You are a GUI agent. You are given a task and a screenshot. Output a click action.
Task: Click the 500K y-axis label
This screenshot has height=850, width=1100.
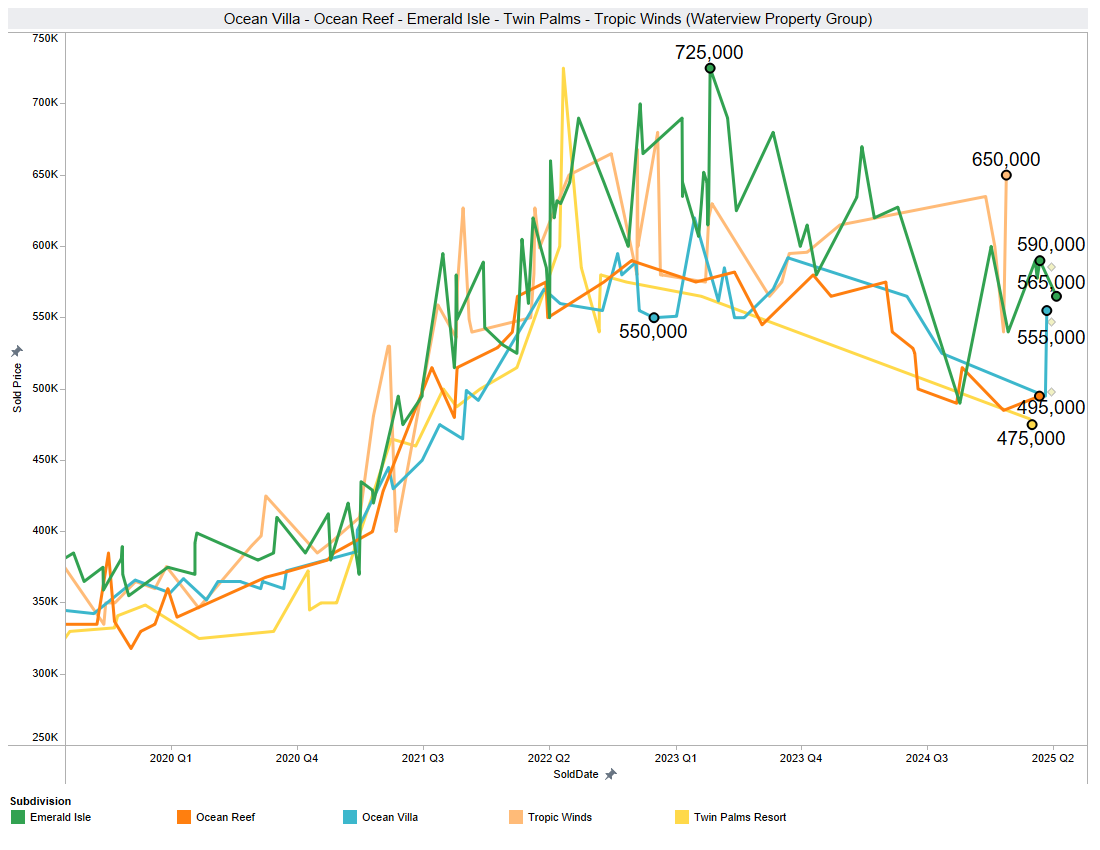(46, 389)
